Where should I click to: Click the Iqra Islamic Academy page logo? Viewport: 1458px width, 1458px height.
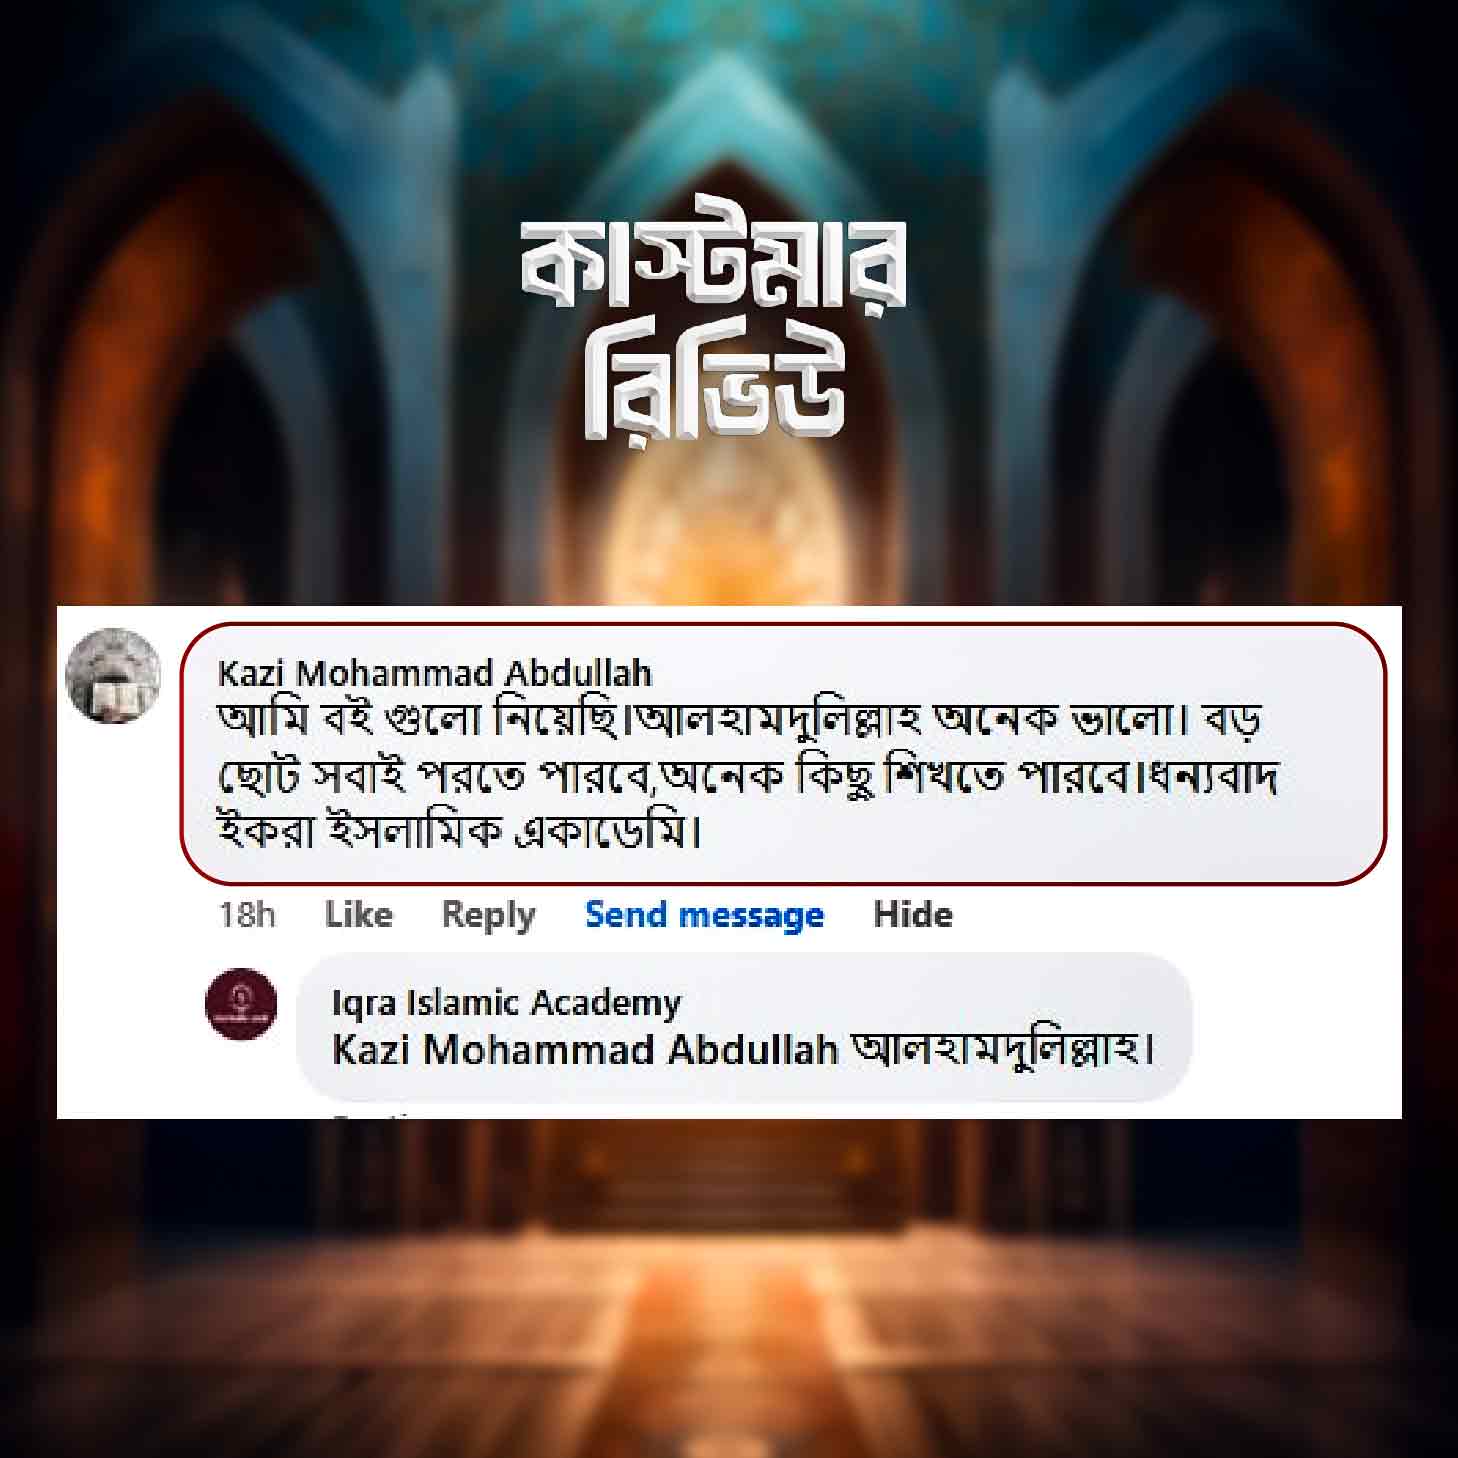coord(241,1004)
